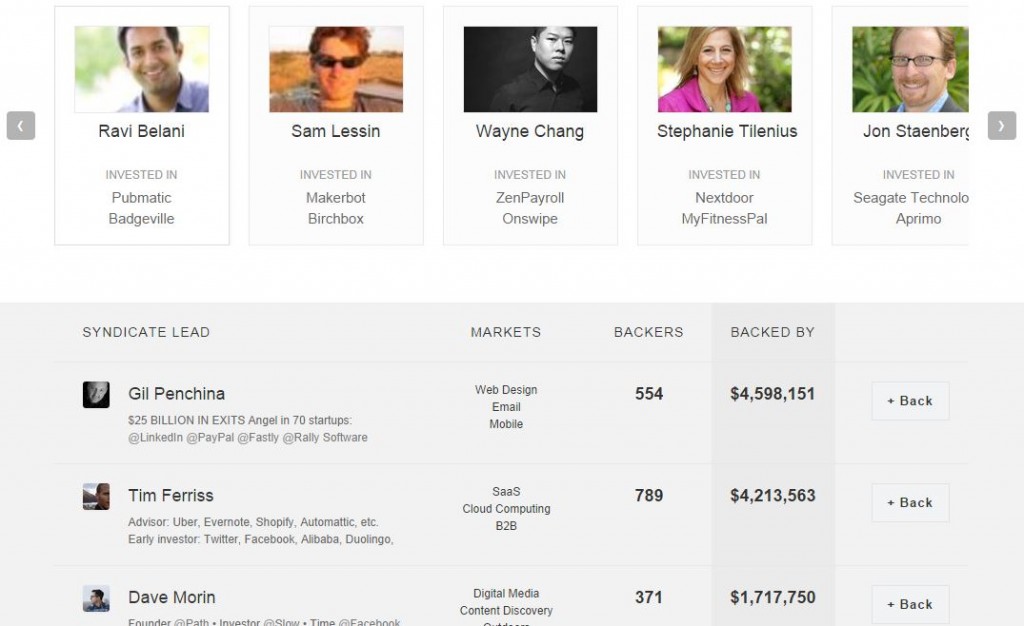This screenshot has width=1024, height=626.
Task: Click Cloud Computing market for Tim Ferriss
Action: (506, 509)
